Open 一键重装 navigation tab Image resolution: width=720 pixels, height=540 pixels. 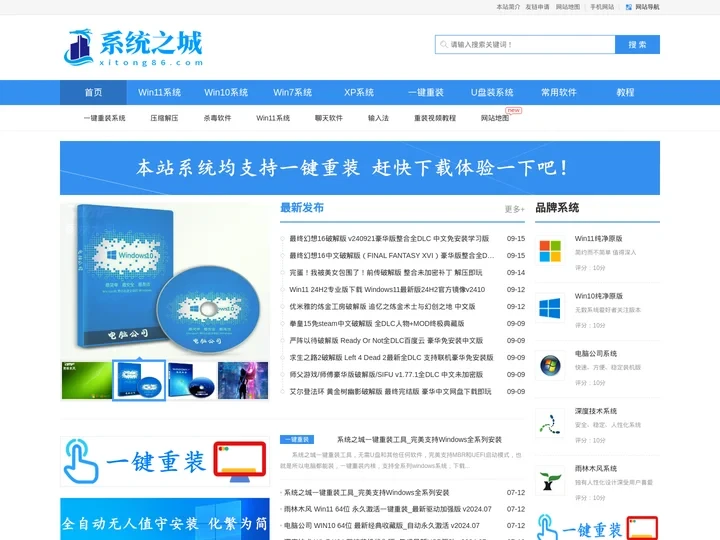pos(426,92)
